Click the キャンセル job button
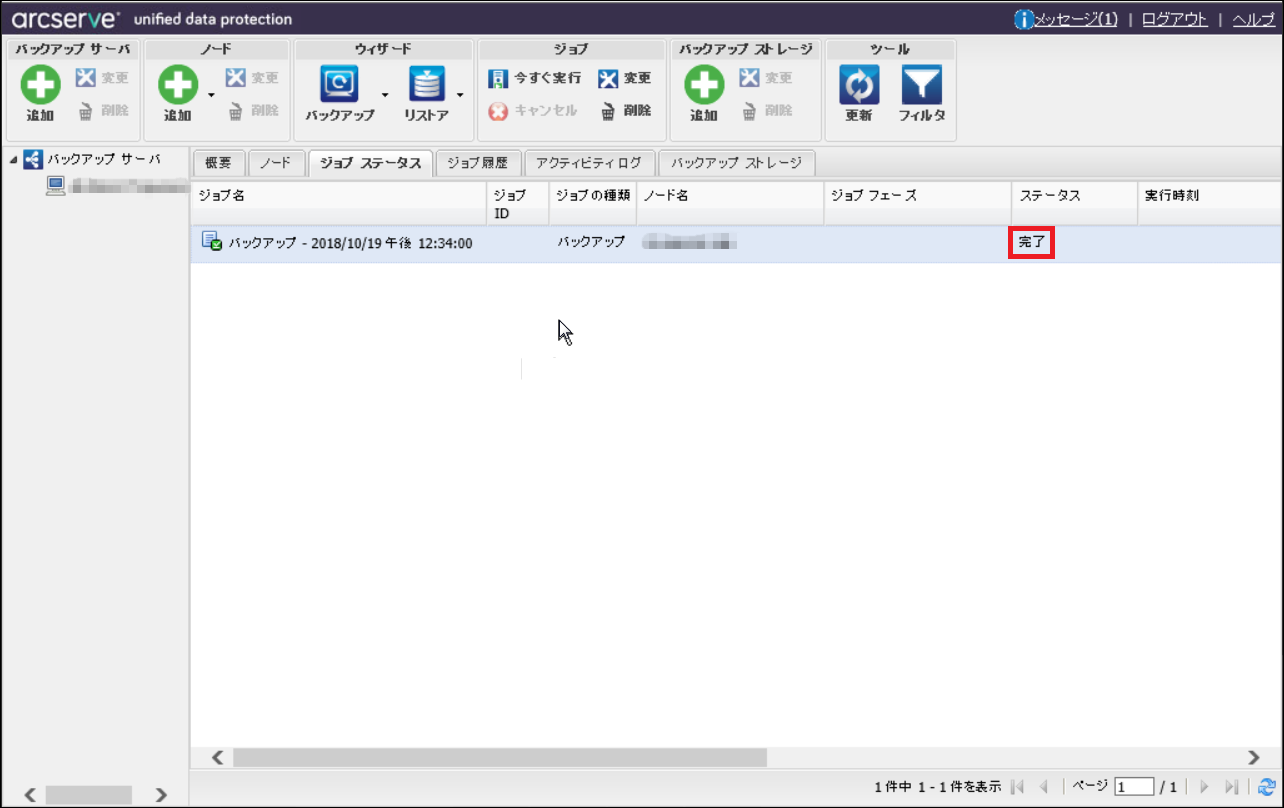1284x808 pixels. click(x=533, y=111)
